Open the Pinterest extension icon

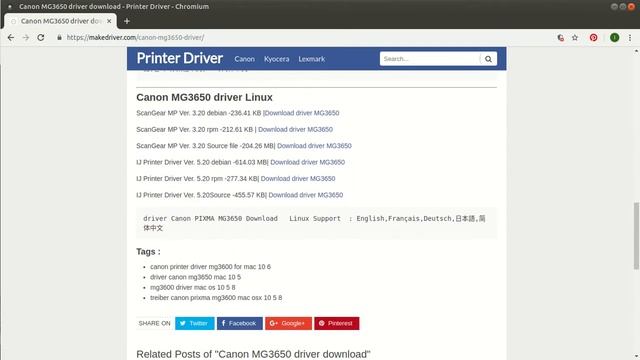pos(593,38)
